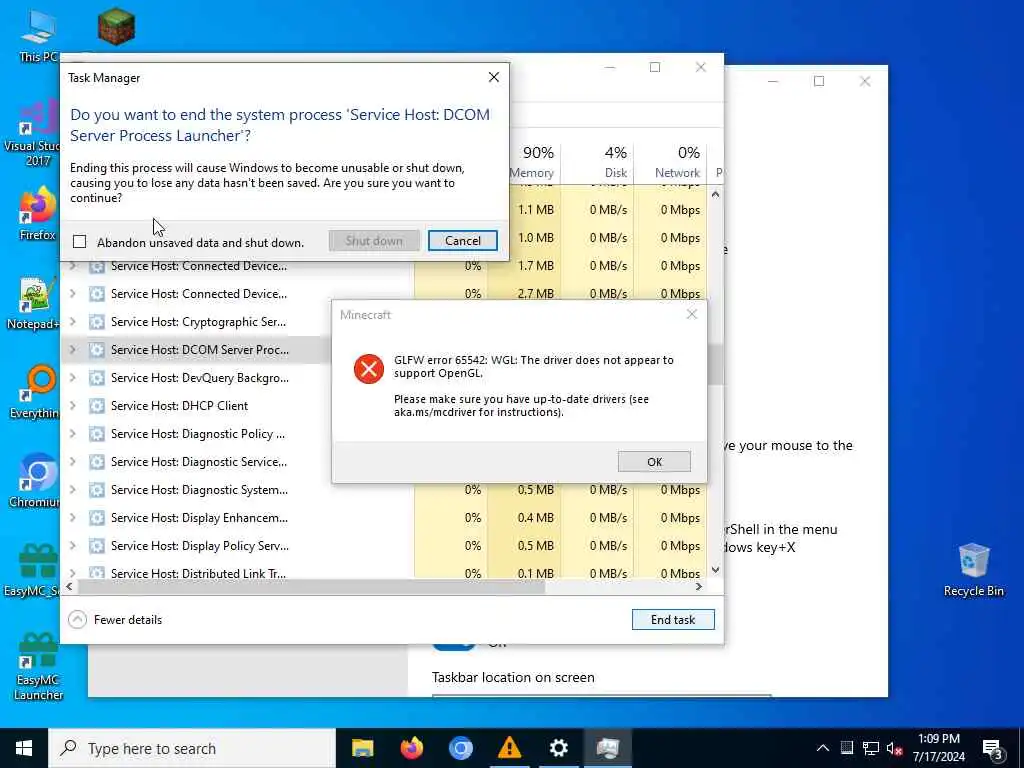The image size is (1024, 768).
Task: Click horizontal scrollbar right arrow
Action: point(699,586)
